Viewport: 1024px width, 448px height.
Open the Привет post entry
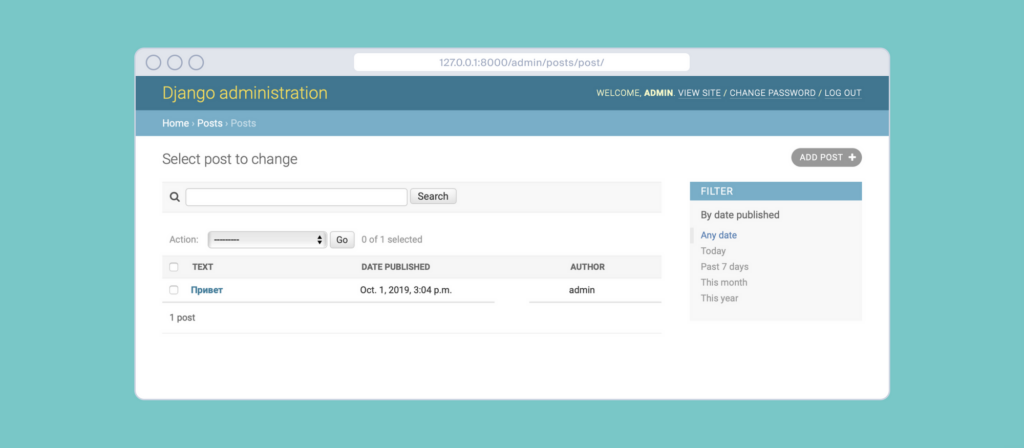click(207, 290)
